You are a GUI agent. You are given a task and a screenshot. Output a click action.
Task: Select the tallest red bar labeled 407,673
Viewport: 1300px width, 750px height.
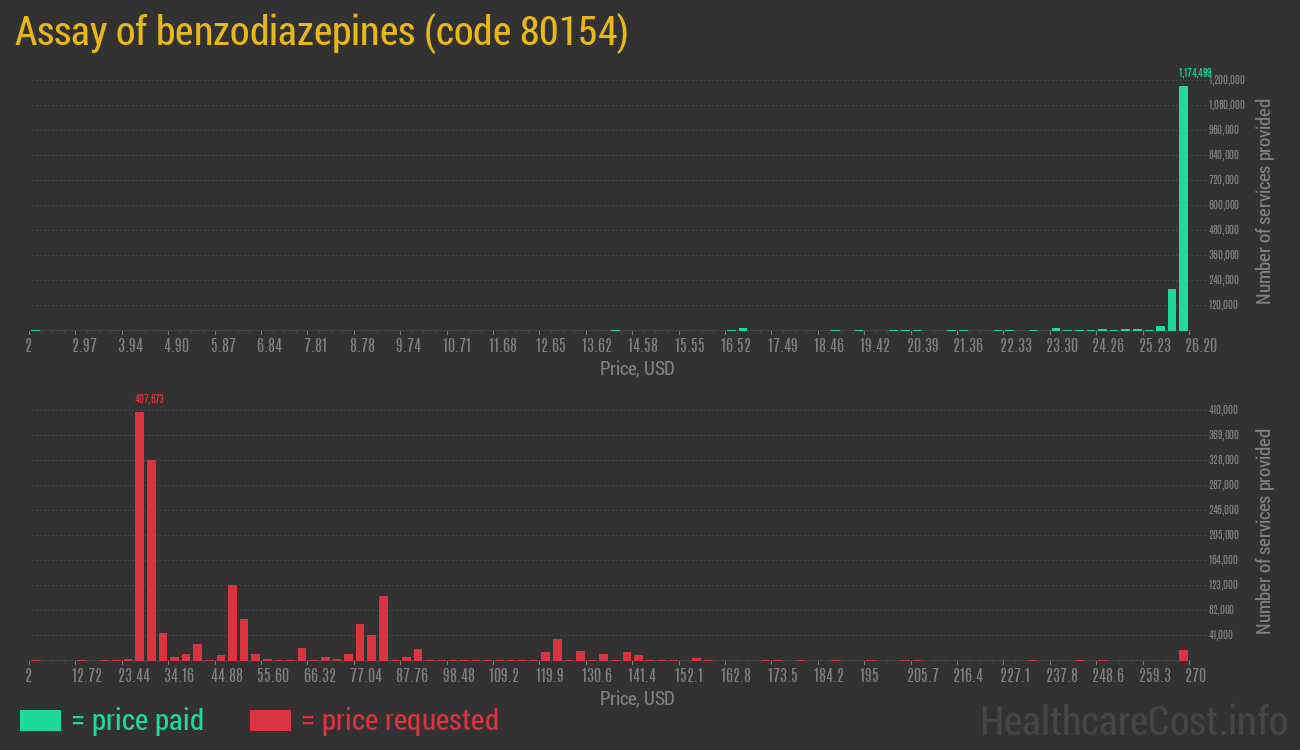click(140, 536)
